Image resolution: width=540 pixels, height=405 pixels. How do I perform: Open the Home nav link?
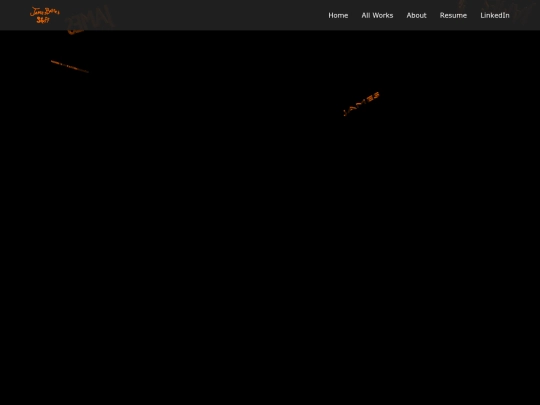338,15
